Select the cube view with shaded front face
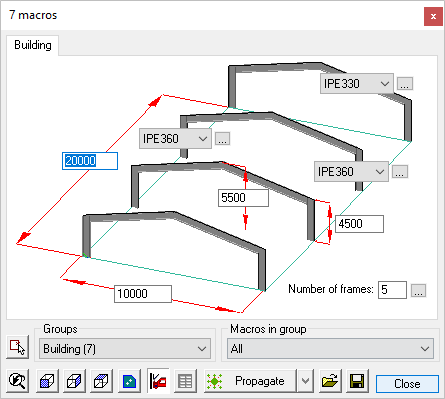This screenshot has width=445, height=399. (x=47, y=381)
